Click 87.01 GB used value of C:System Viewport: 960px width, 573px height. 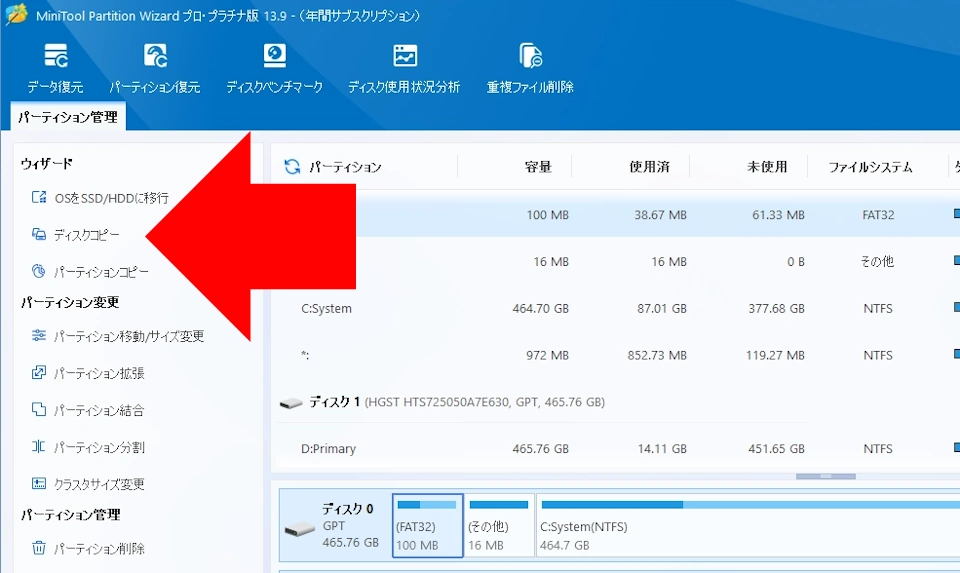[662, 309]
